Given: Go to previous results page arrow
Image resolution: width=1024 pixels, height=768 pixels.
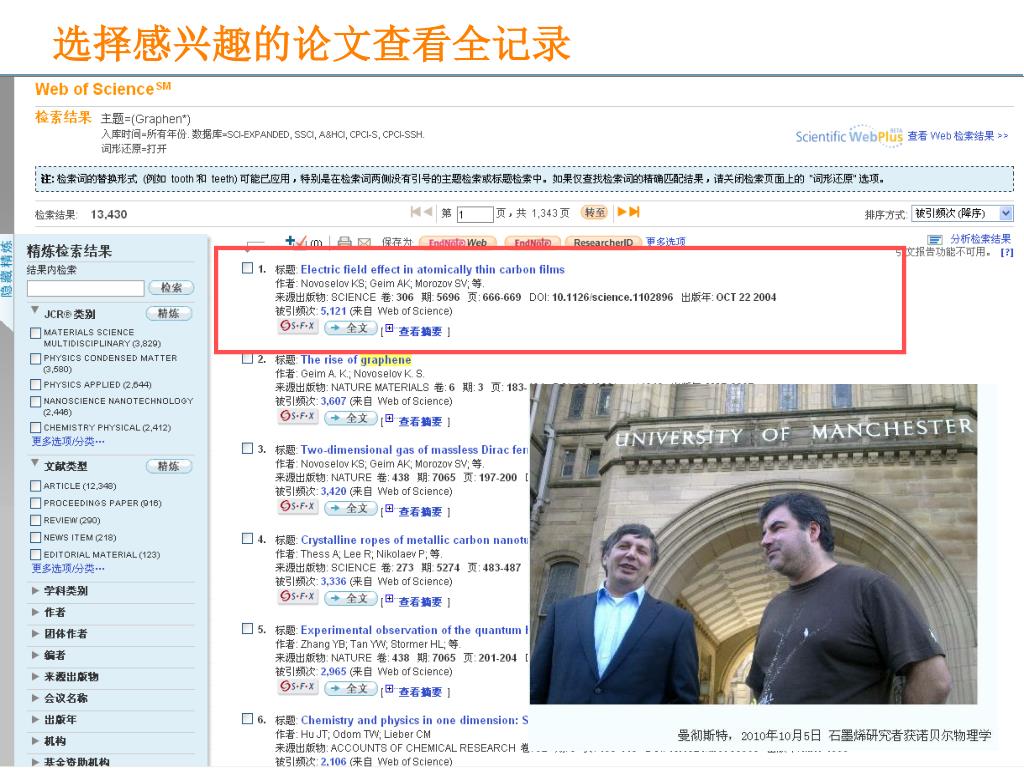Looking at the screenshot, I should pyautogui.click(x=428, y=212).
